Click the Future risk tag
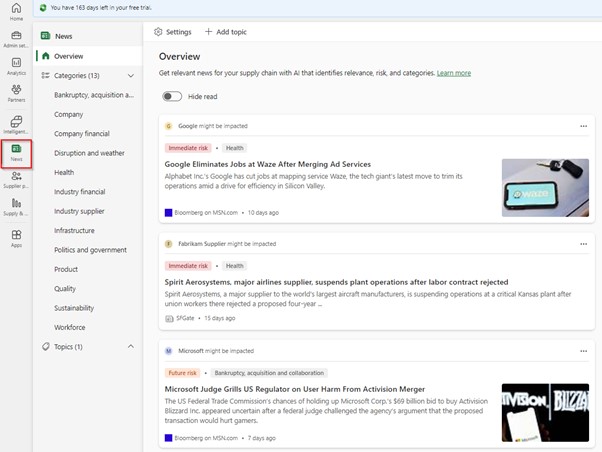Image resolution: width=602 pixels, height=452 pixels. click(x=182, y=373)
